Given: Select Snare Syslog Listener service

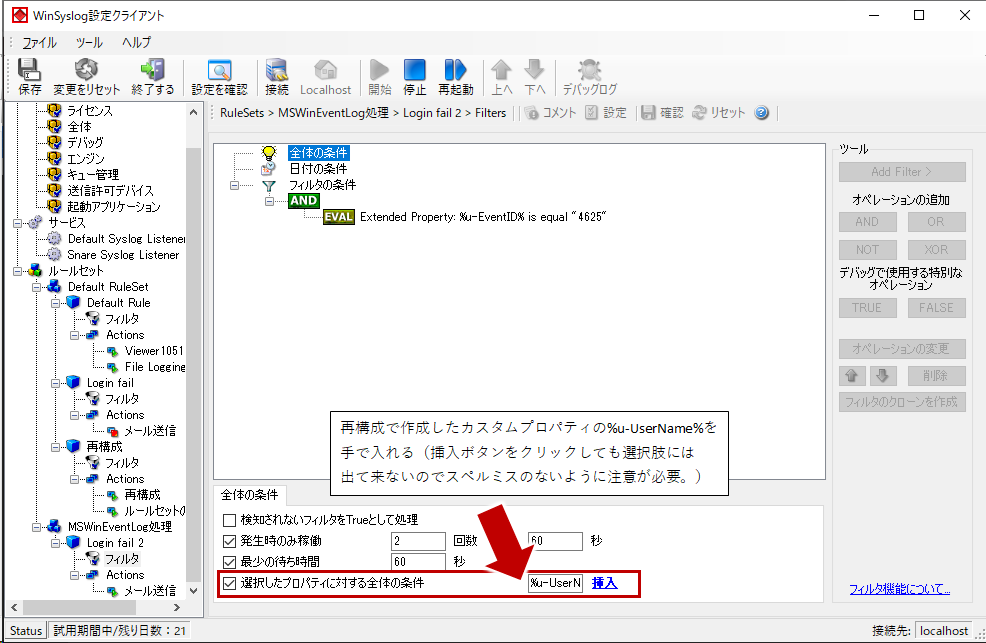Looking at the screenshot, I should (x=123, y=255).
